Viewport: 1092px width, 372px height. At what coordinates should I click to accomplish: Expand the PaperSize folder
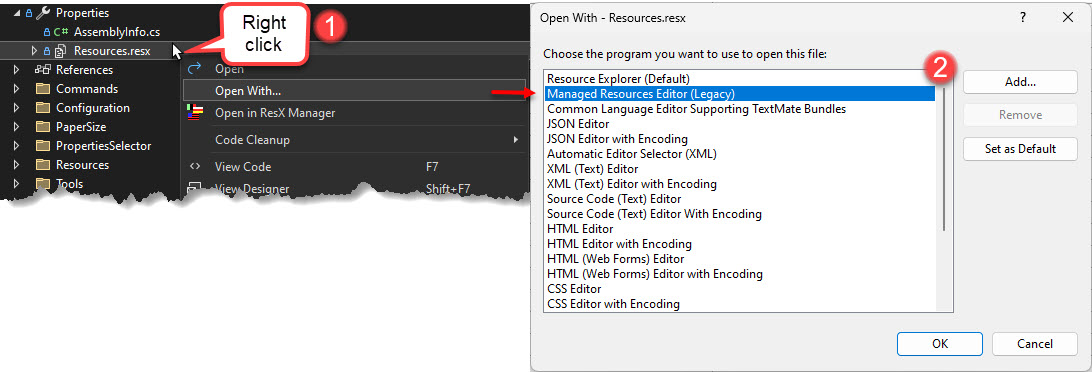[17, 127]
